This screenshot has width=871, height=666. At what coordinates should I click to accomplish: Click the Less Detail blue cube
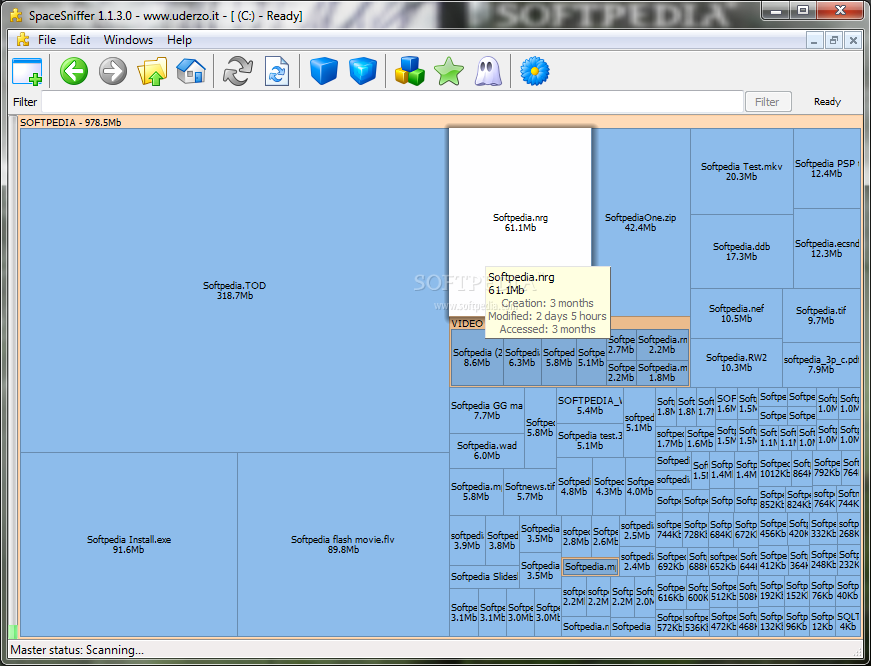click(x=324, y=71)
